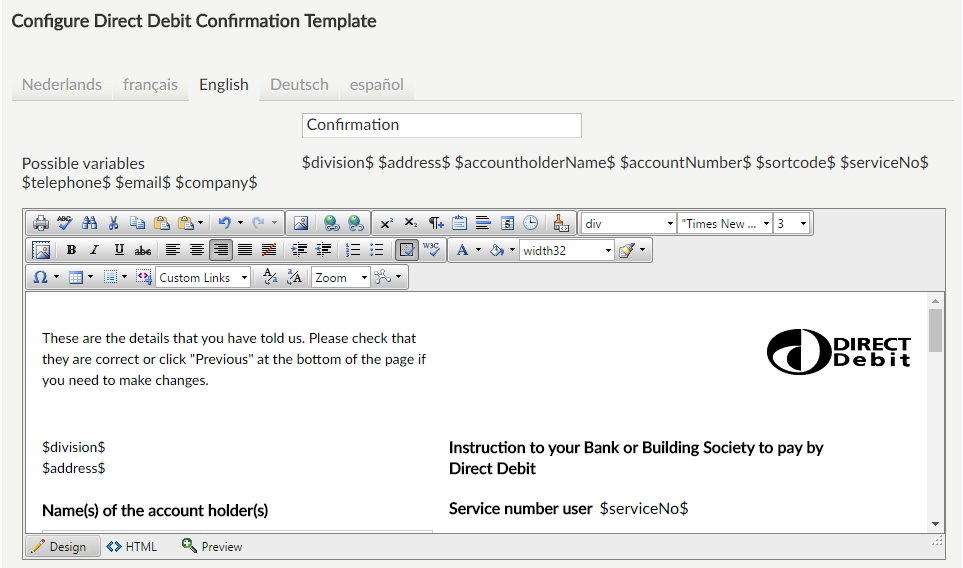Click the Print icon in the editor toolbar
Viewport: 963px width, 568px height.
tap(41, 224)
